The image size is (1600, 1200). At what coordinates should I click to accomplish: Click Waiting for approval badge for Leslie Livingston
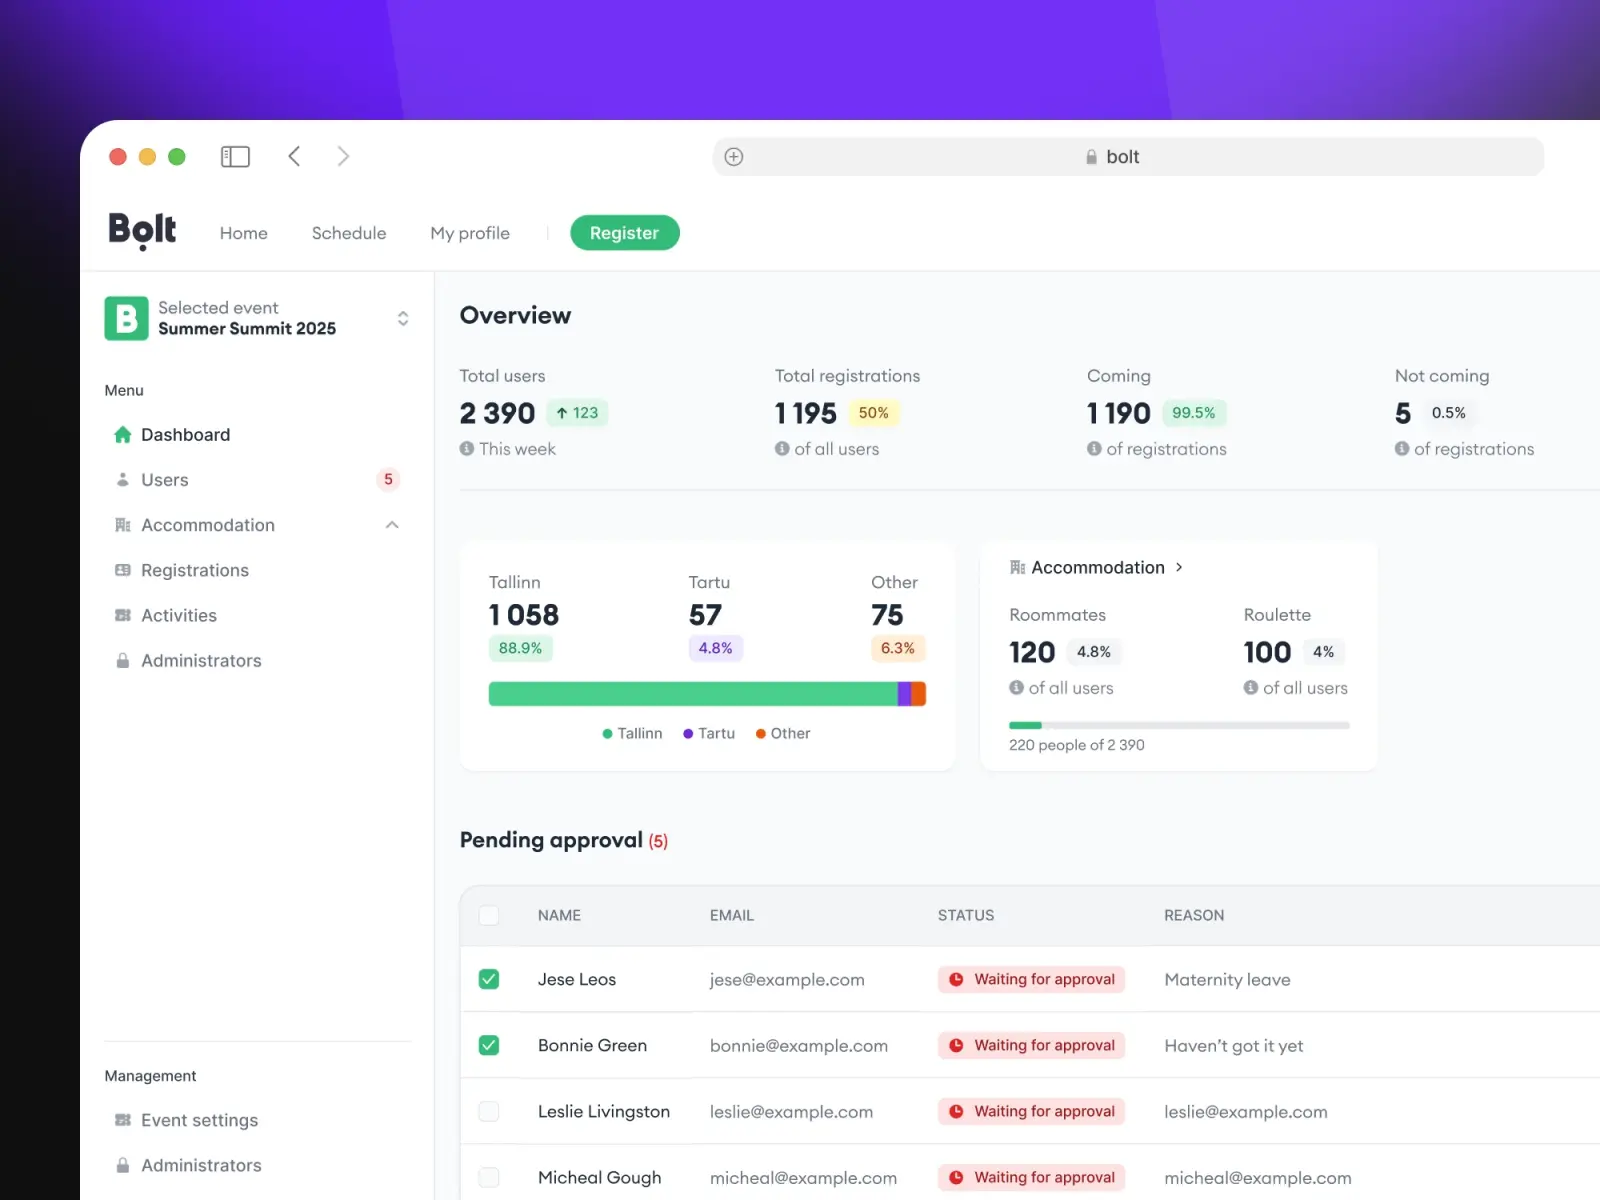coord(1032,1111)
